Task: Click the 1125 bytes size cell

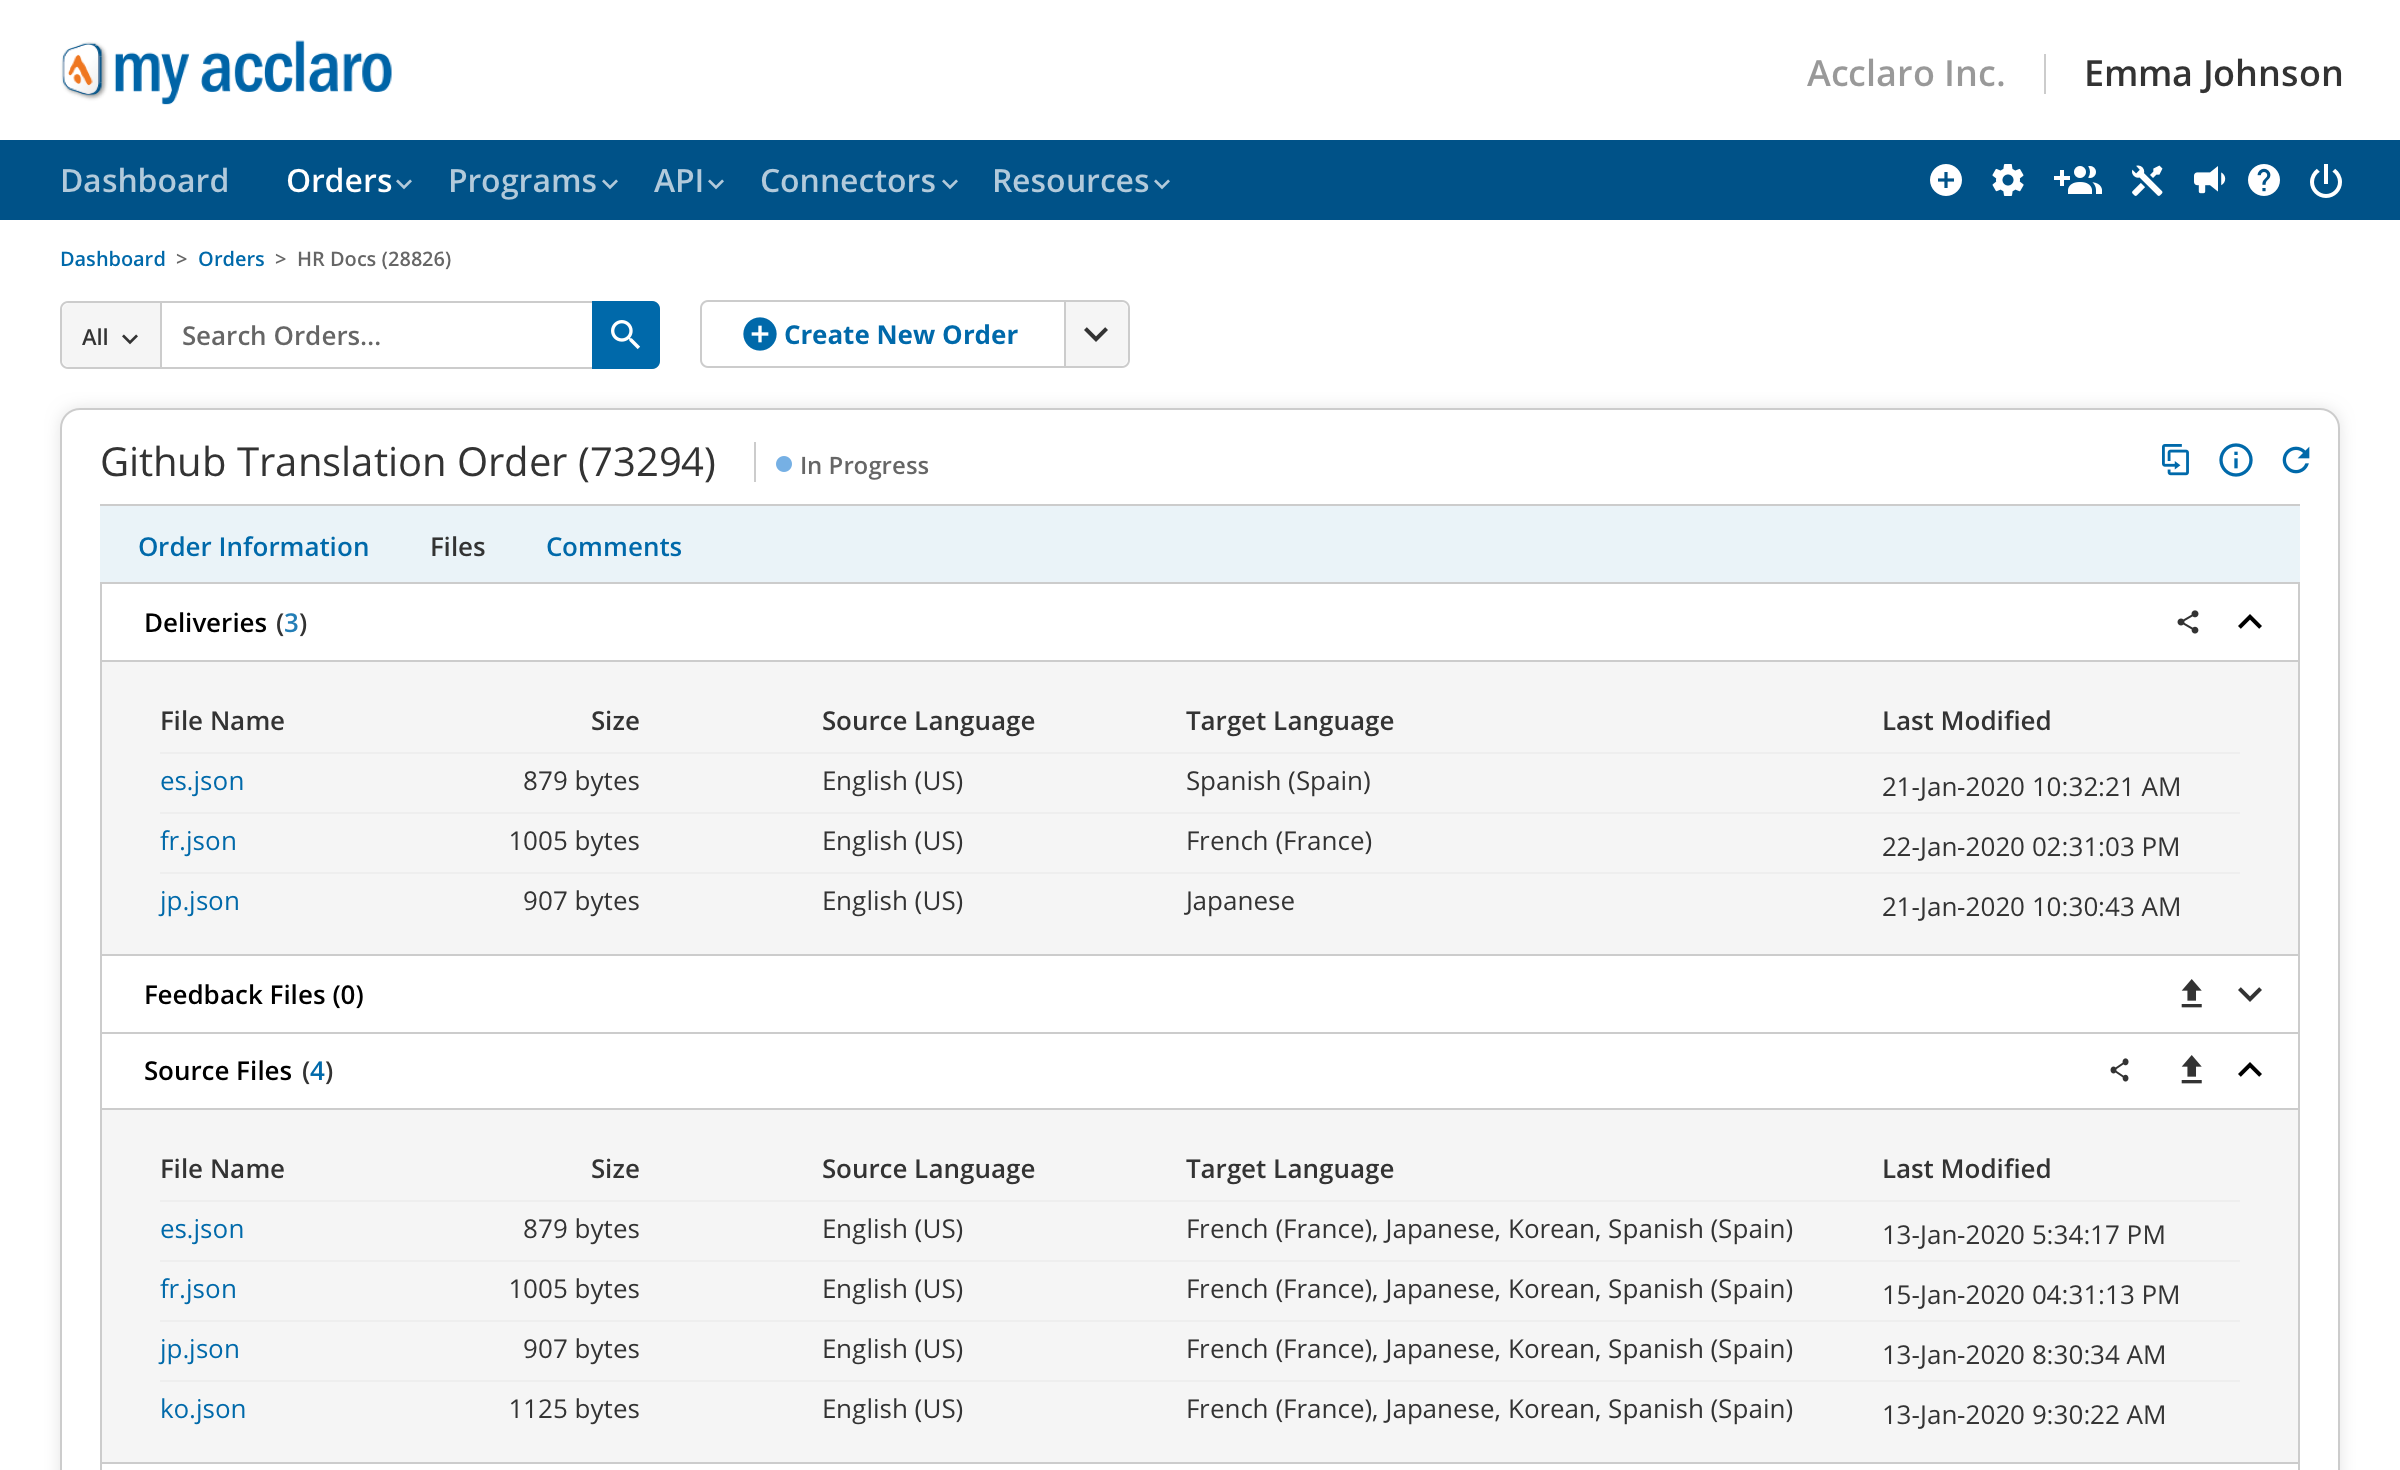Action: (574, 1409)
